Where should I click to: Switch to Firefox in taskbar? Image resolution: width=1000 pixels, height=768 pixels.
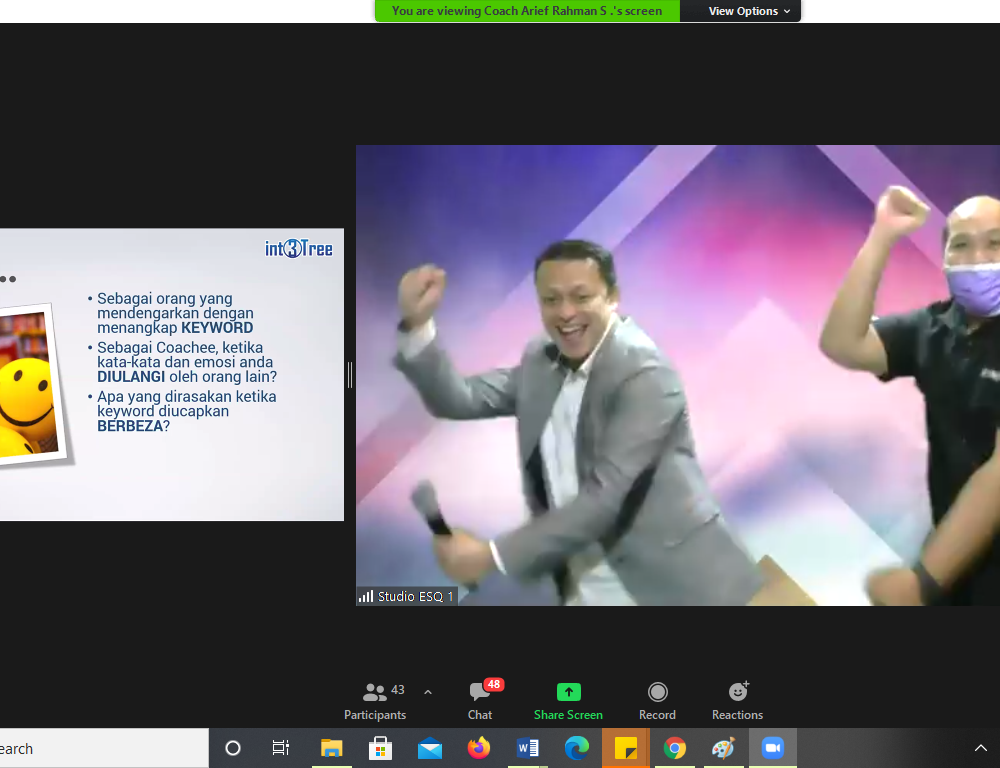point(479,748)
